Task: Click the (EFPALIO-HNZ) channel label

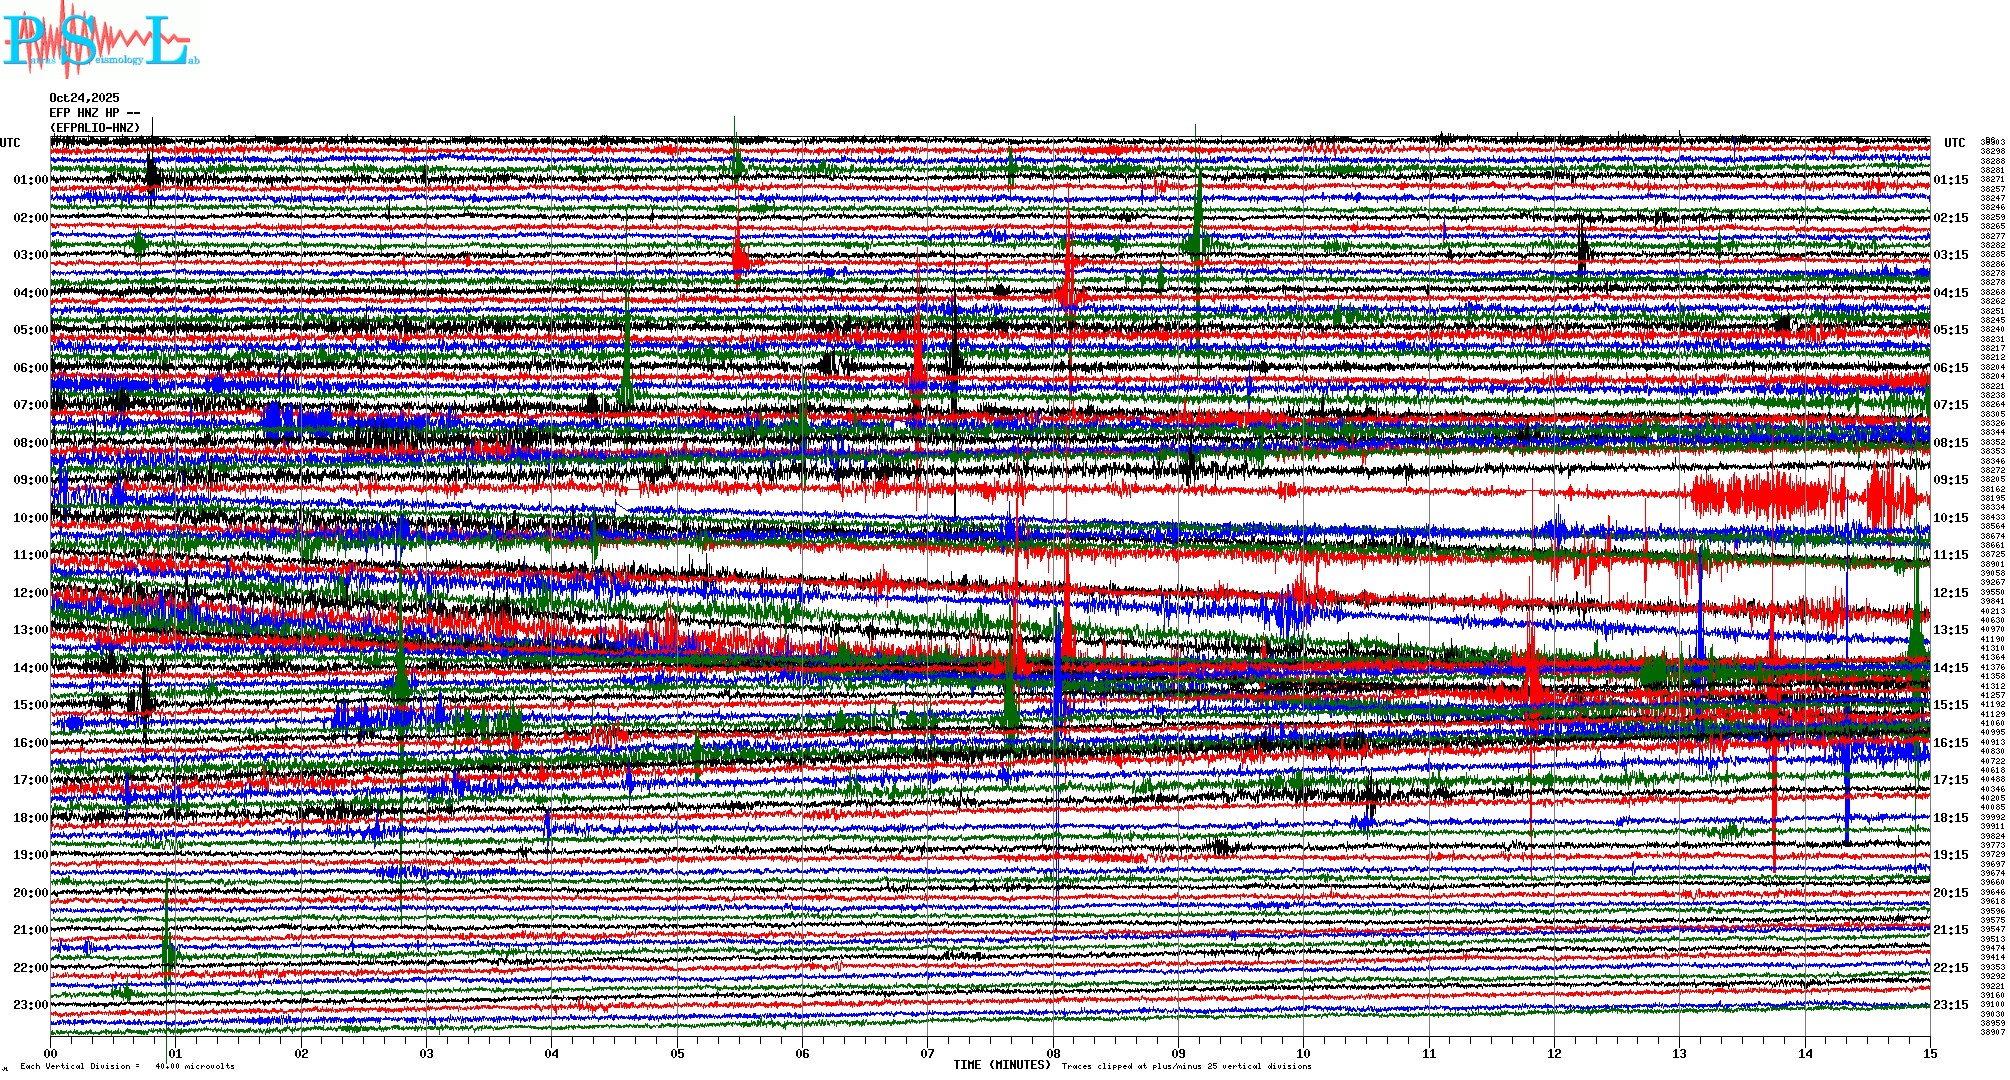Action: point(96,128)
